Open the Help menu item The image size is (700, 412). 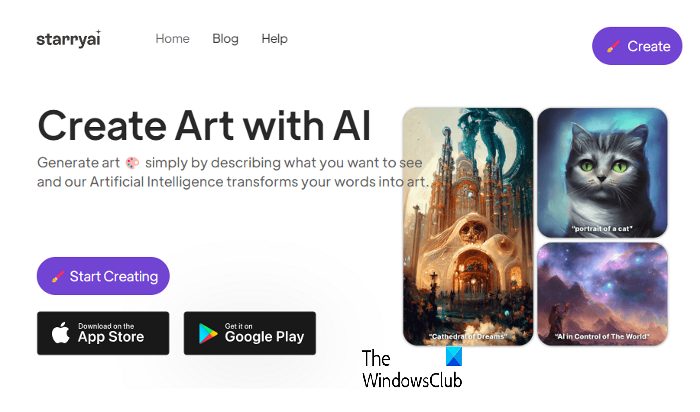pyautogui.click(x=275, y=39)
